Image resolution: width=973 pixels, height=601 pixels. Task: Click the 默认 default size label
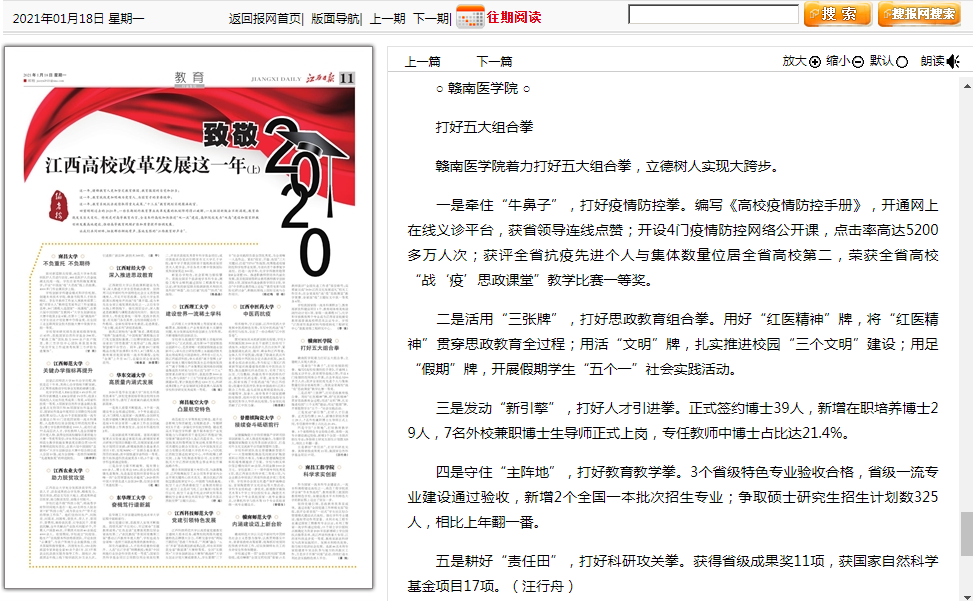(x=881, y=61)
